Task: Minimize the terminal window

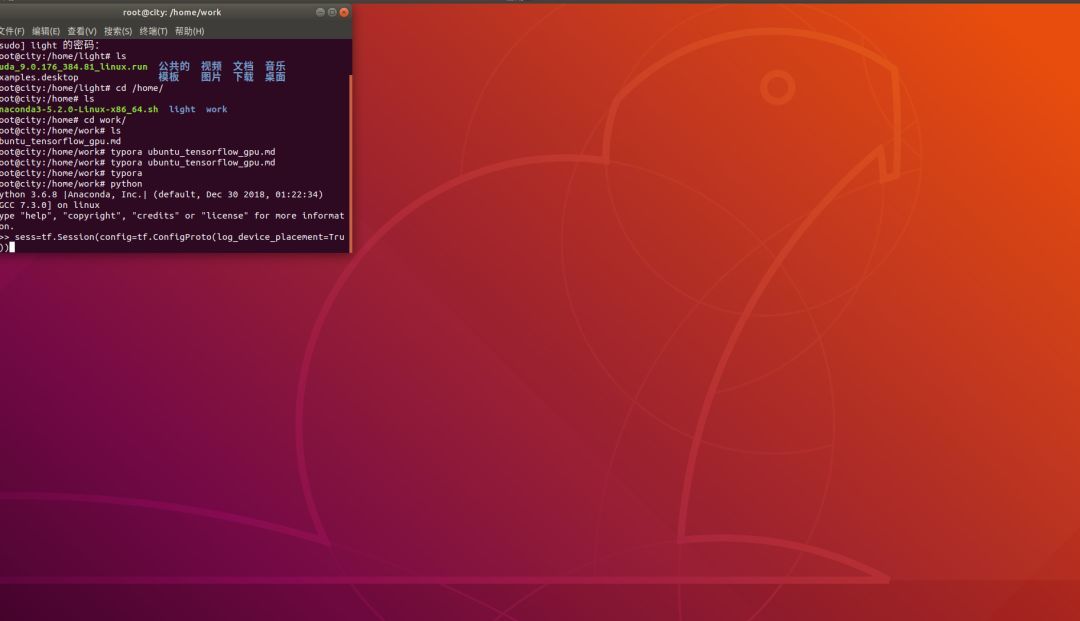Action: click(x=320, y=12)
